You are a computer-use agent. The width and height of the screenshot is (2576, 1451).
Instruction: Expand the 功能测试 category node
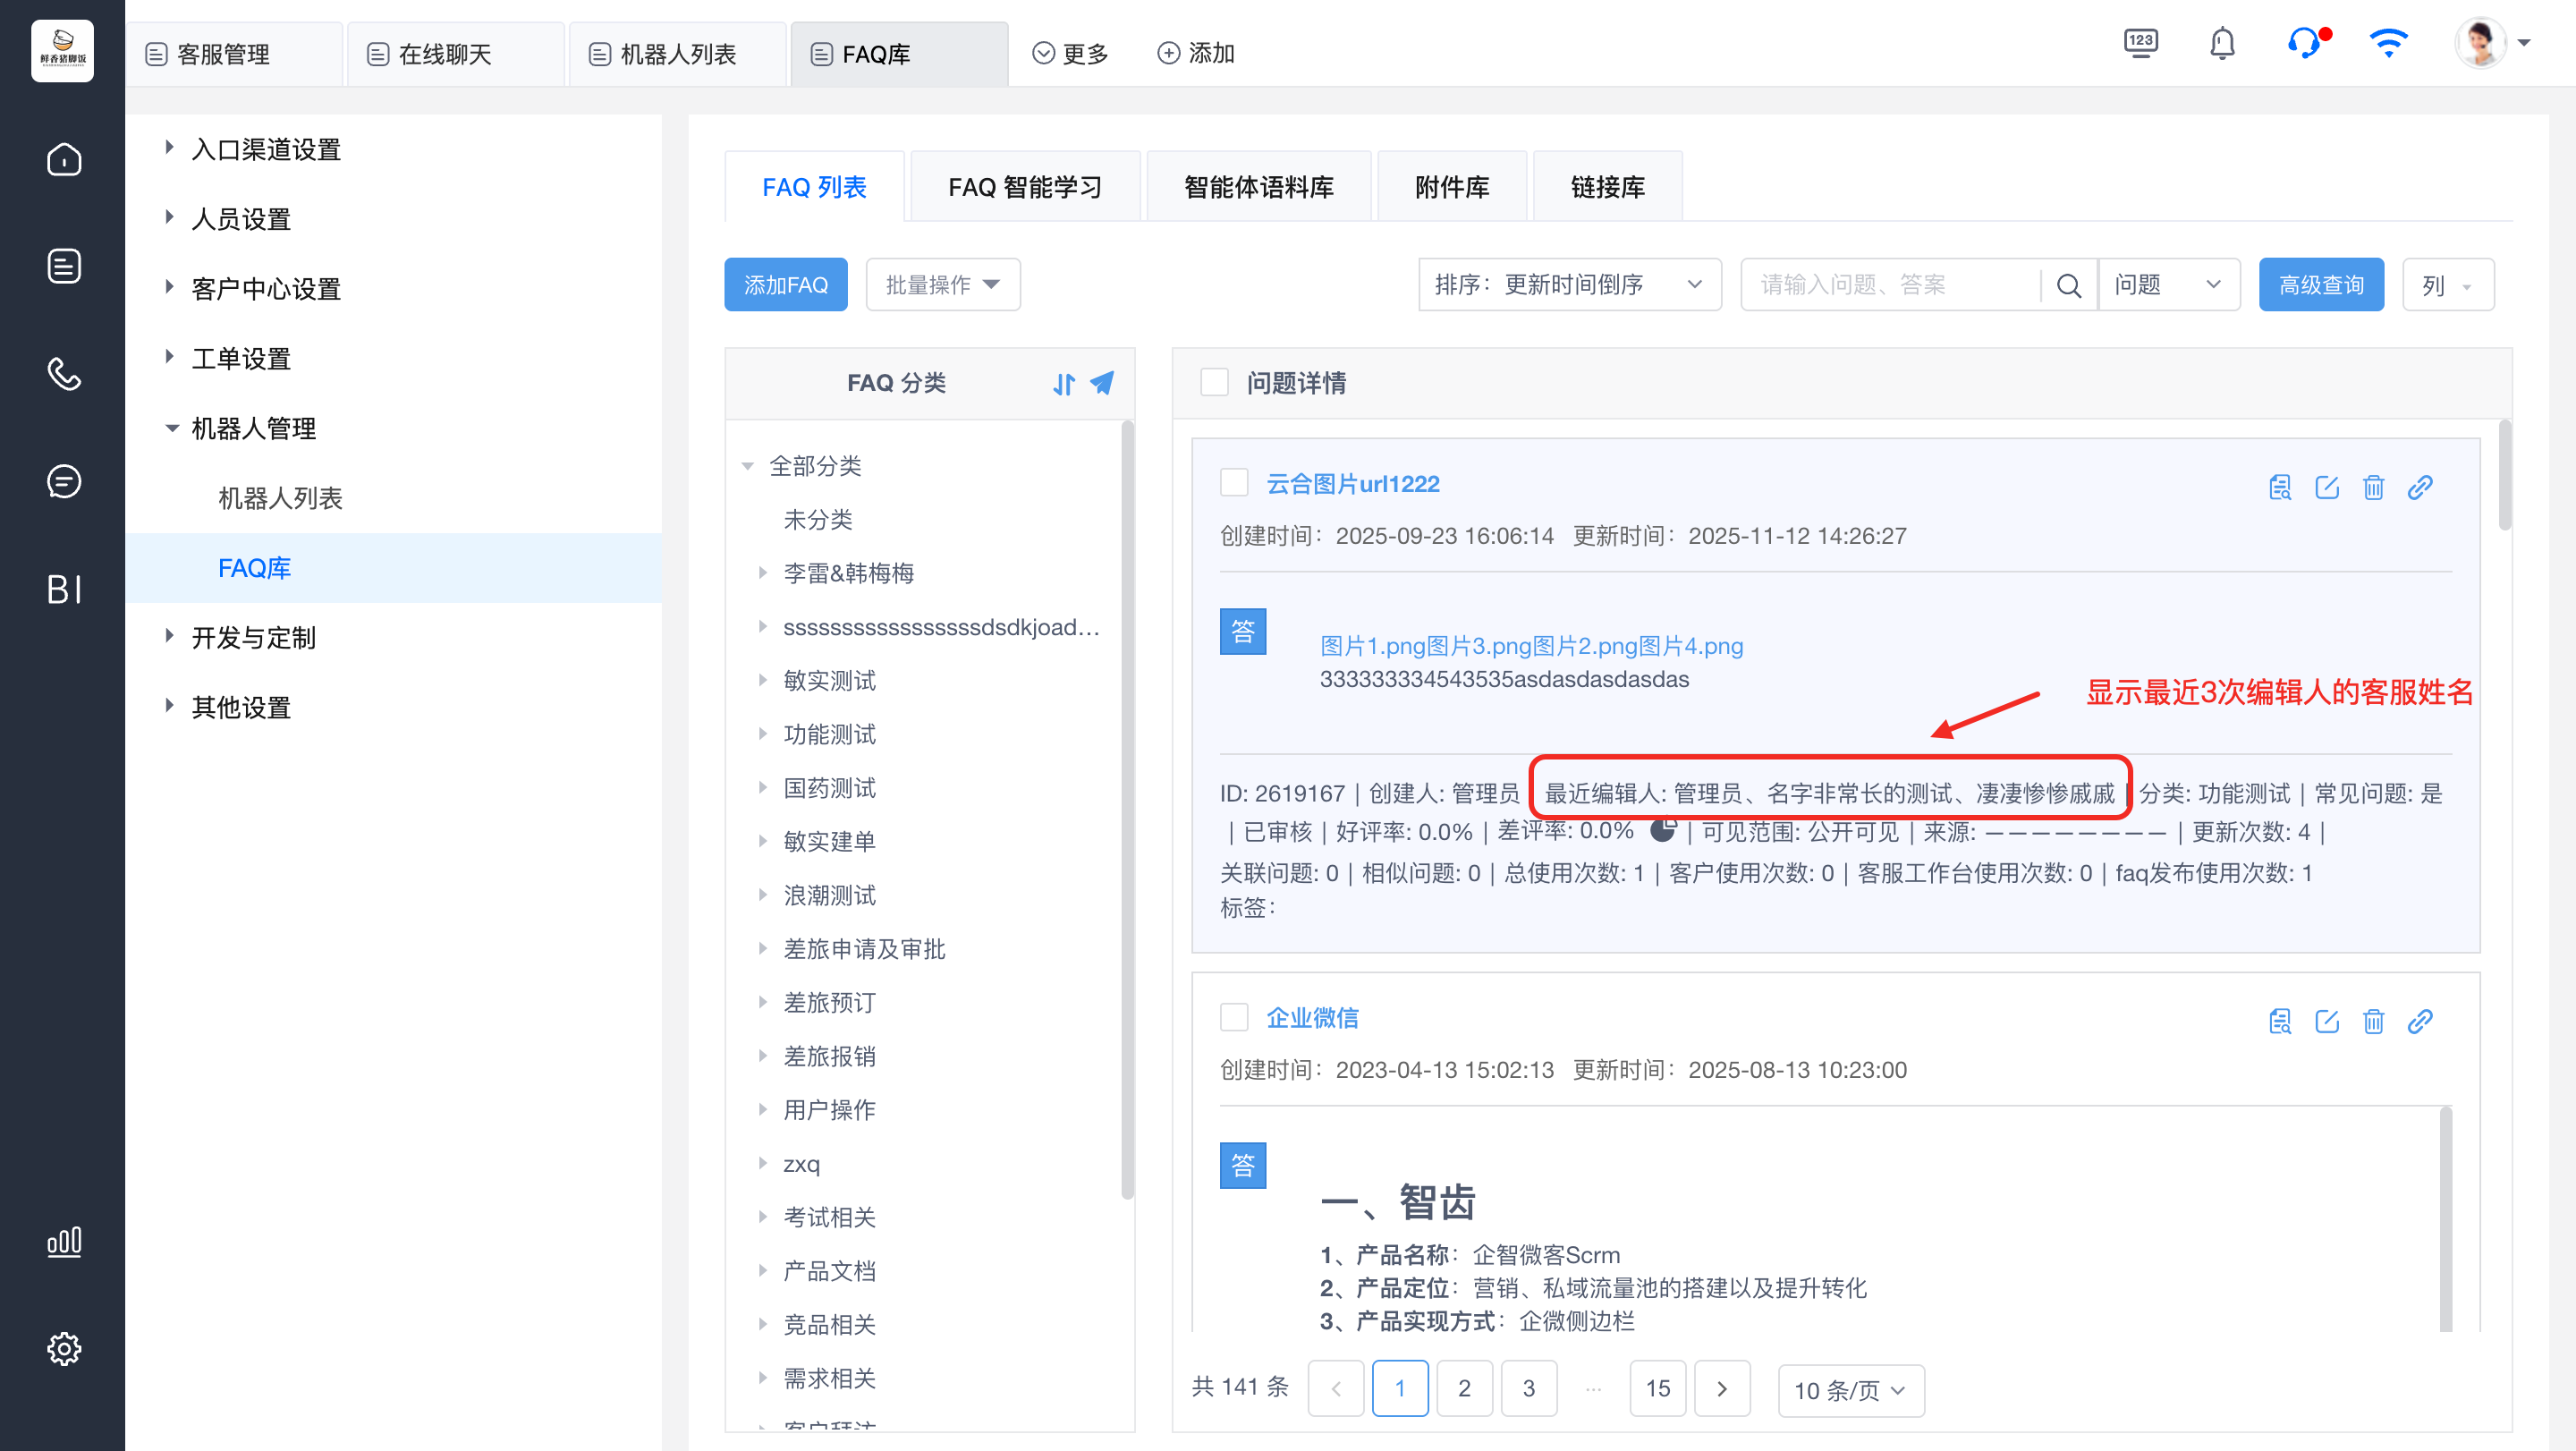(x=762, y=734)
